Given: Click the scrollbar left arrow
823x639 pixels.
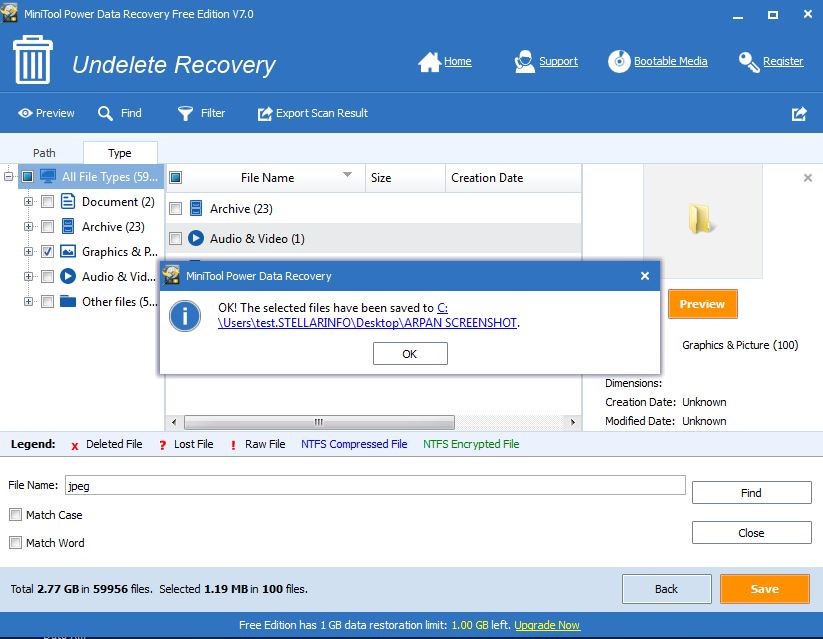Looking at the screenshot, I should click(x=174, y=422).
